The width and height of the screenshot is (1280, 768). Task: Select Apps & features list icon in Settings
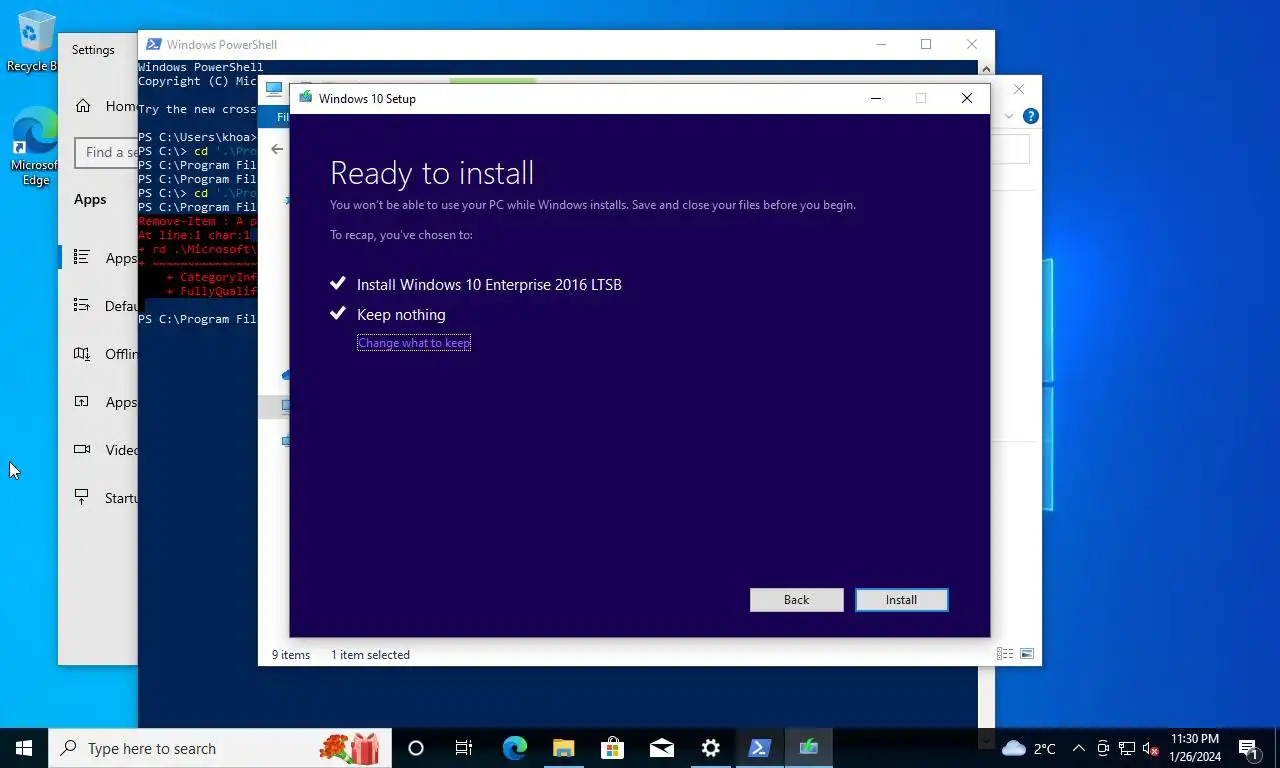(x=82, y=258)
